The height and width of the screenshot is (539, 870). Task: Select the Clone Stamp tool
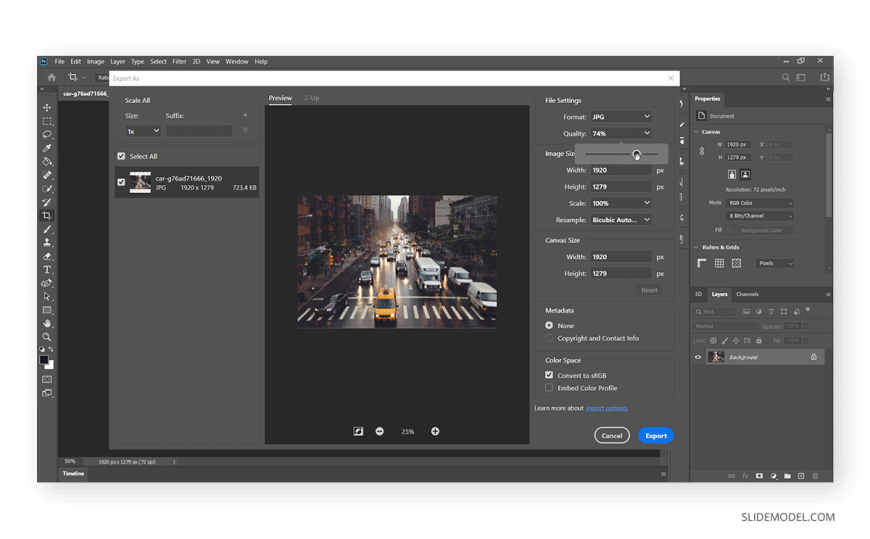47,243
